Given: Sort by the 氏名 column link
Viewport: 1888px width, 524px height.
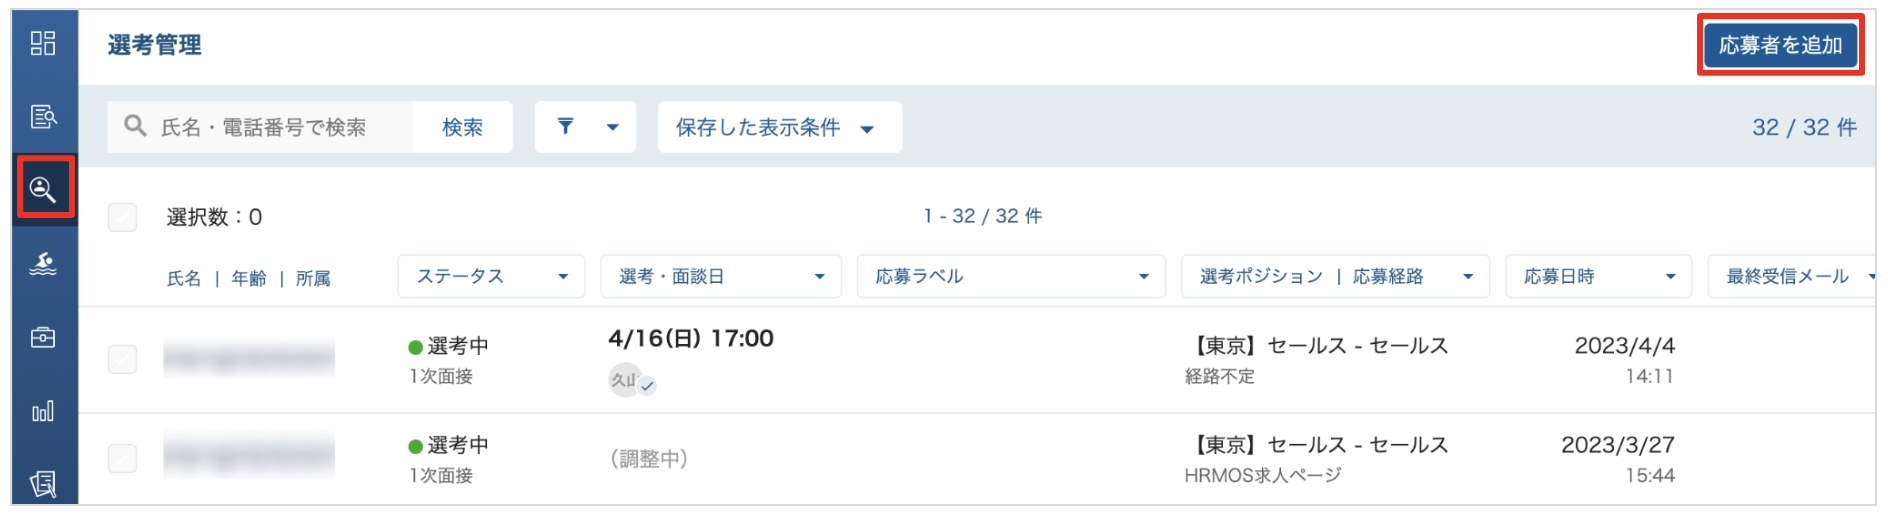Looking at the screenshot, I should (x=184, y=279).
